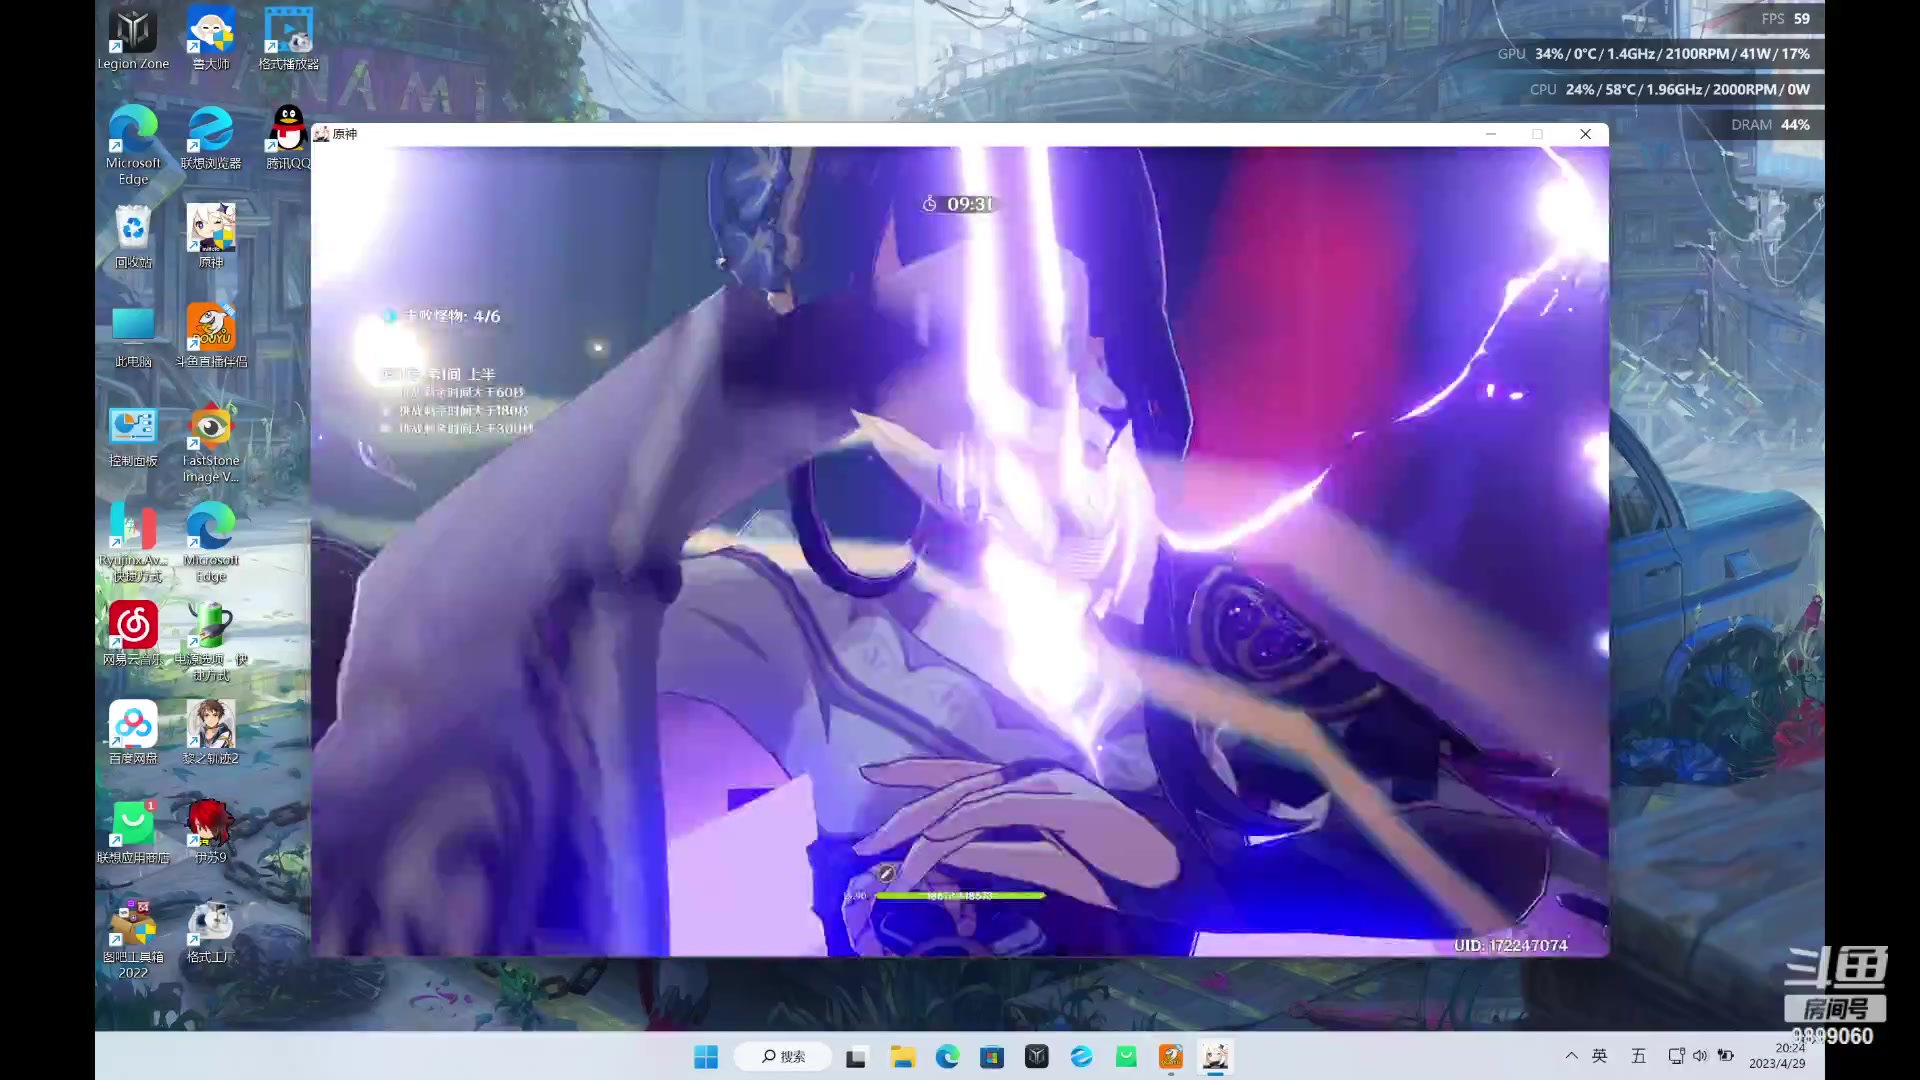Switch to the 原神 taskbar app
Viewport: 1920px width, 1080px height.
tap(1215, 1057)
